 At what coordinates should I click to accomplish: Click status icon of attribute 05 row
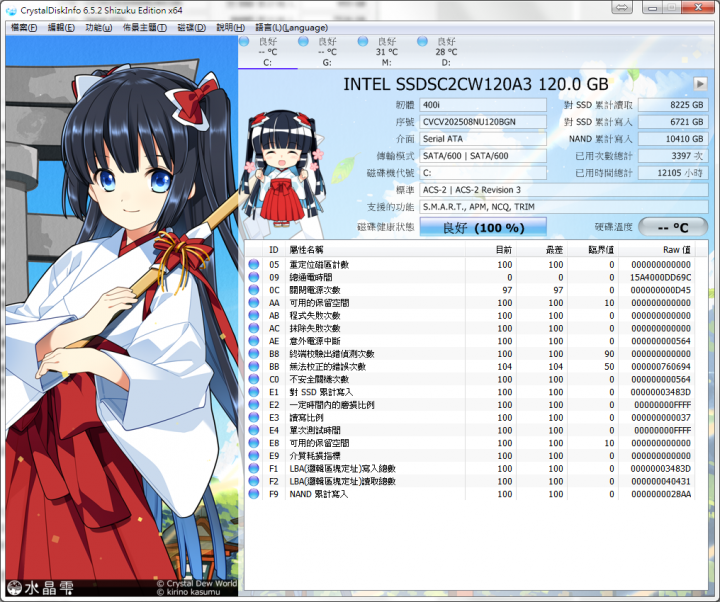pyautogui.click(x=253, y=264)
